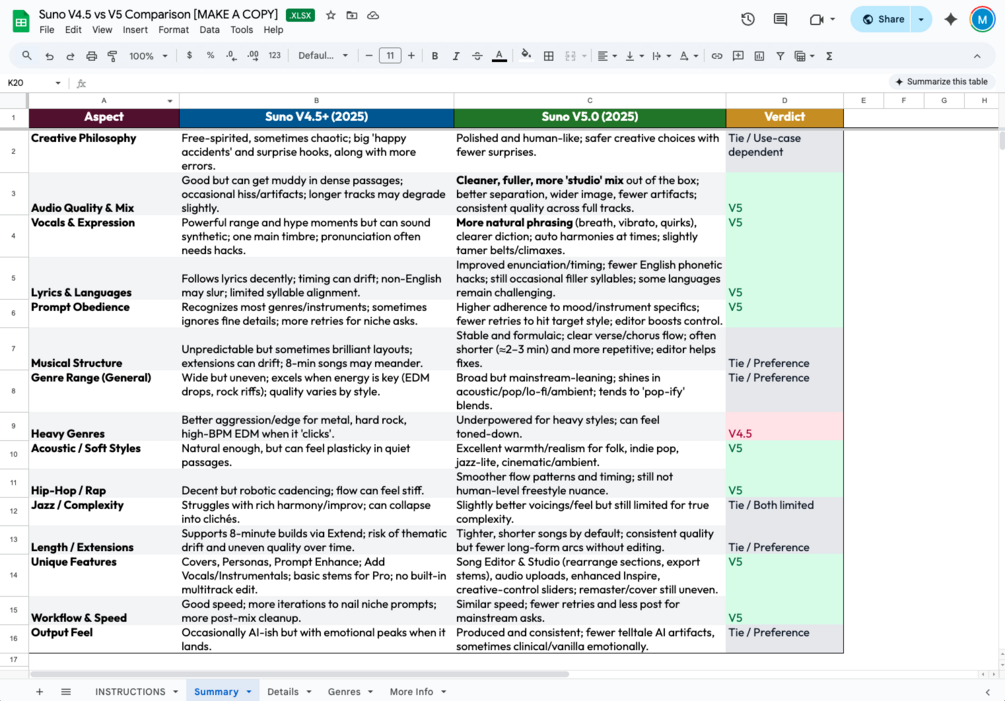This screenshot has width=1005, height=701.
Task: Open the borders menu
Action: [549, 56]
